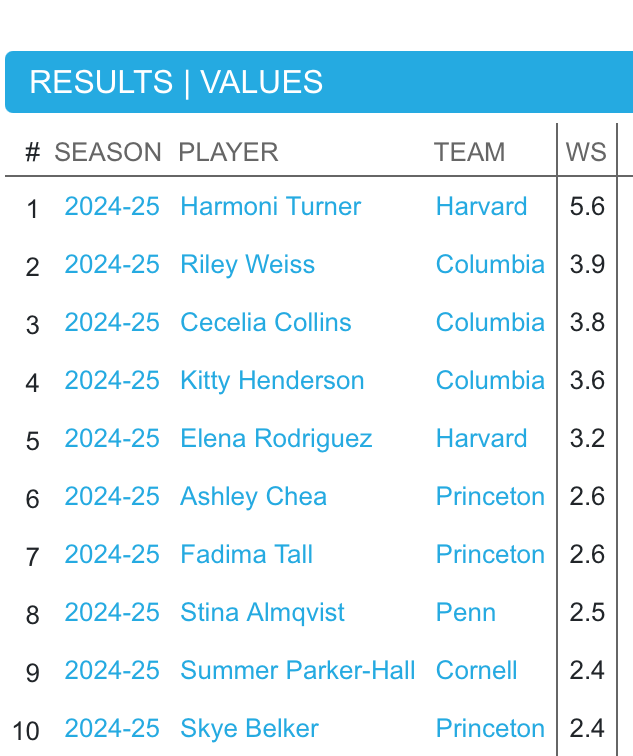Open Penn team page
The height and width of the screenshot is (756, 633).
pyautogui.click(x=466, y=613)
